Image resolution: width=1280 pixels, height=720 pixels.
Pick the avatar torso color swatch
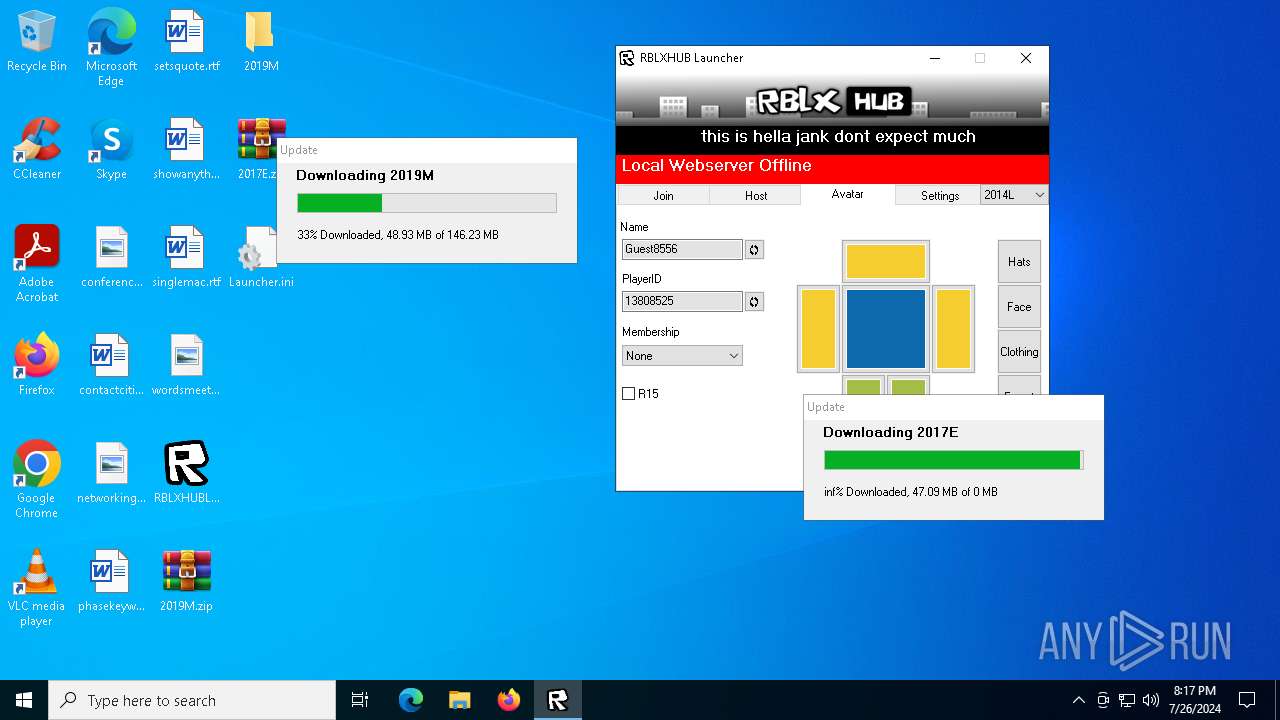point(886,329)
